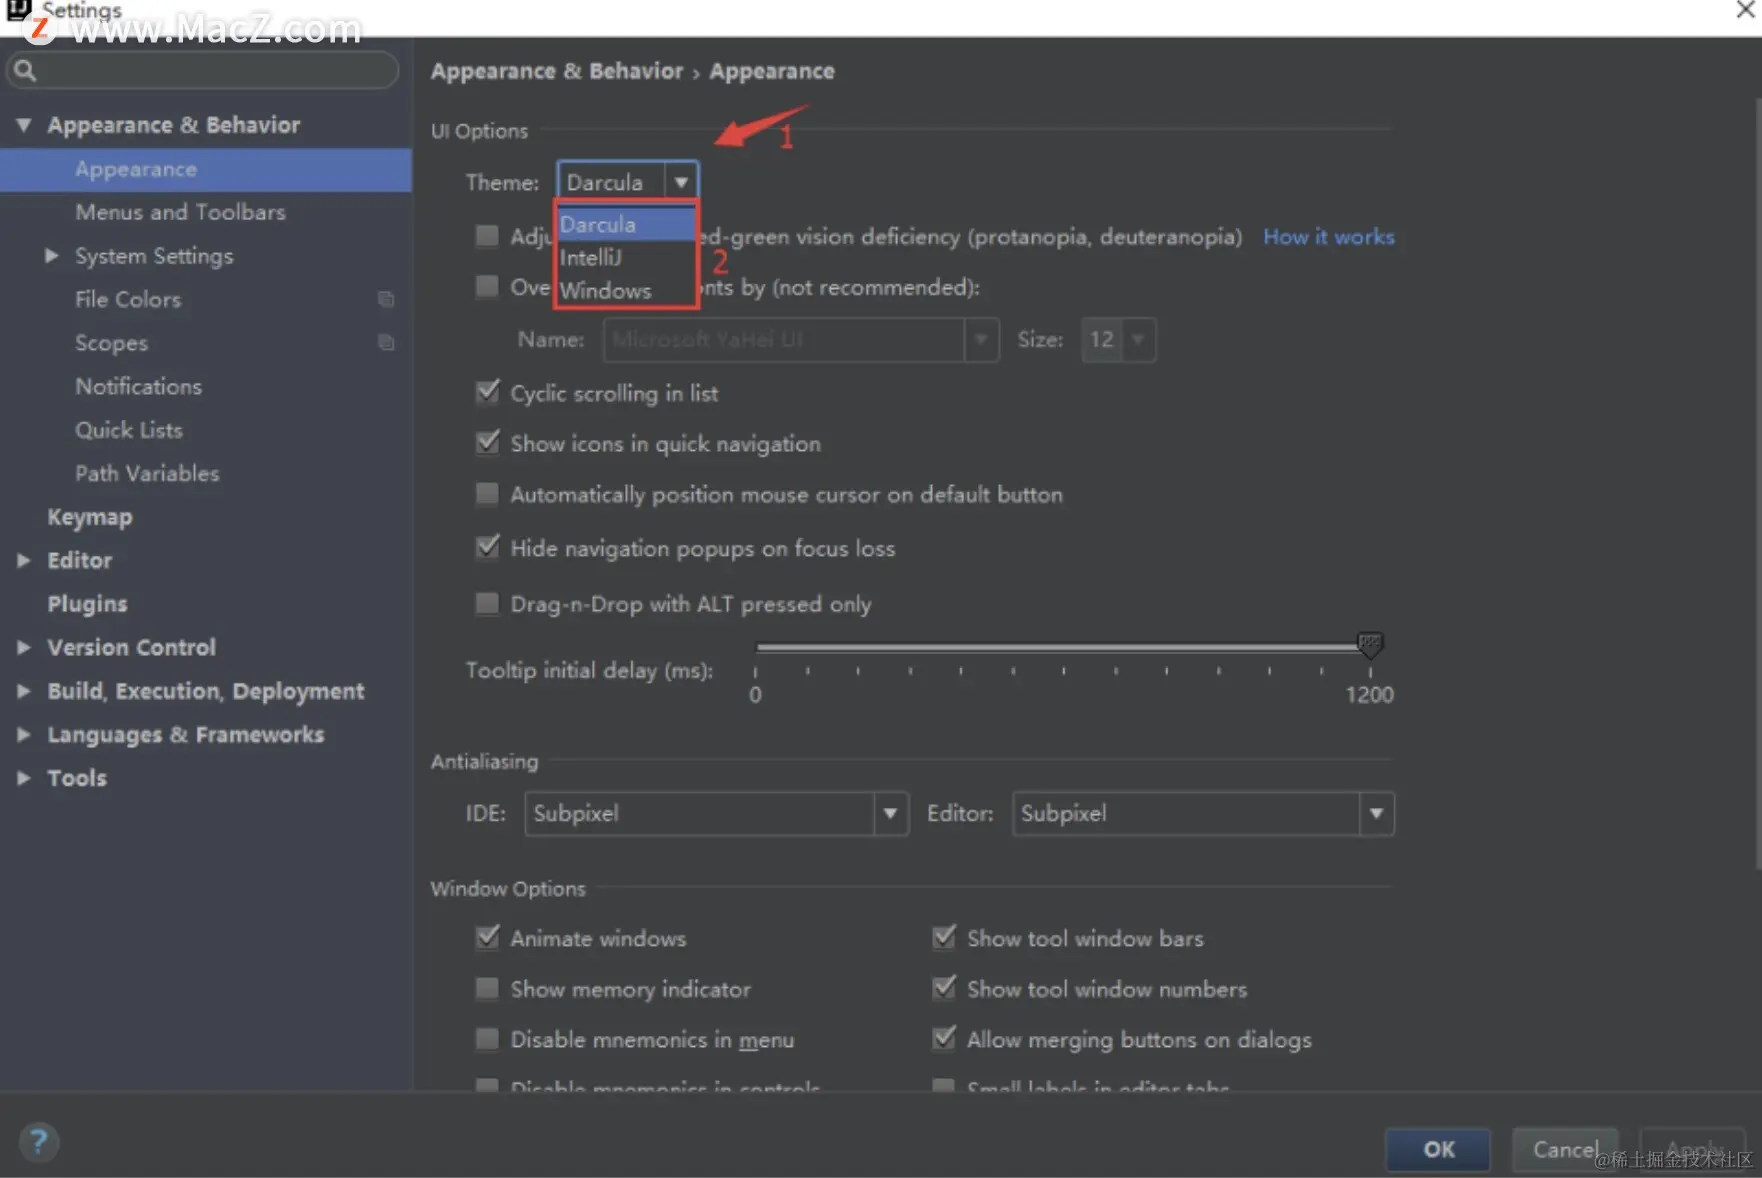Open Quick Lists settings page
Screen dimensions: 1762x1178
pyautogui.click(x=129, y=430)
